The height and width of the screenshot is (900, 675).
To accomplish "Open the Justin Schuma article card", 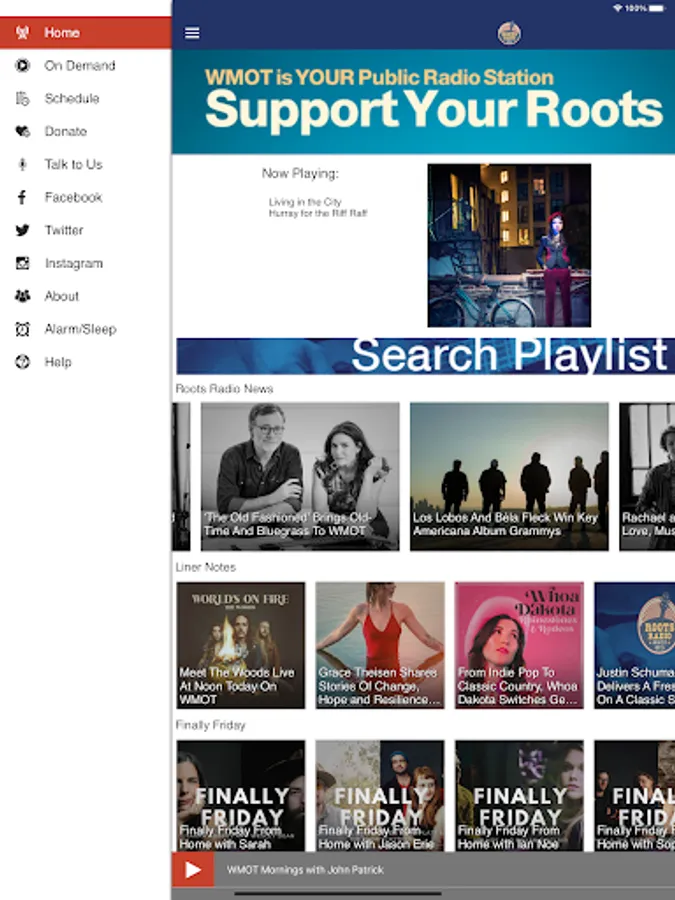I will (x=634, y=645).
